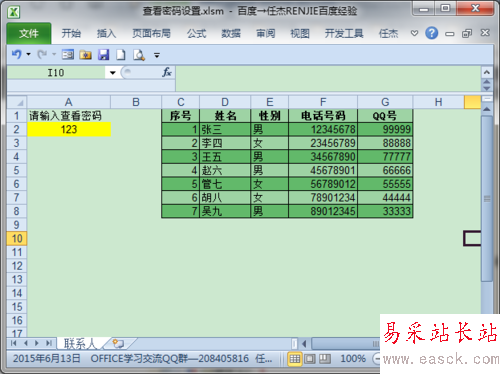
Task: Click the 100% zoom level button
Action: pyautogui.click(x=353, y=359)
